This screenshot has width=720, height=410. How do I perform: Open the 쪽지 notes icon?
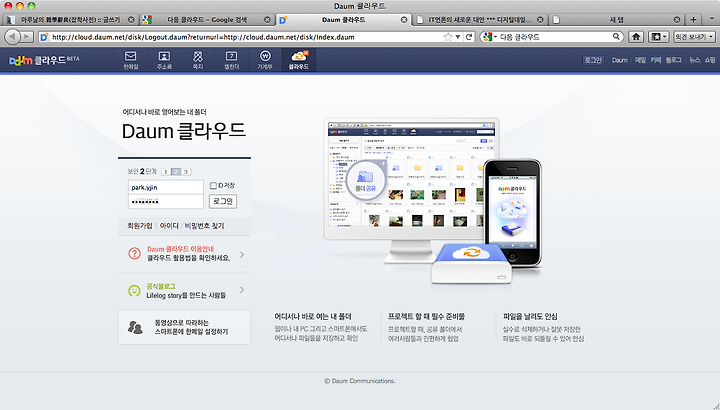coord(197,60)
